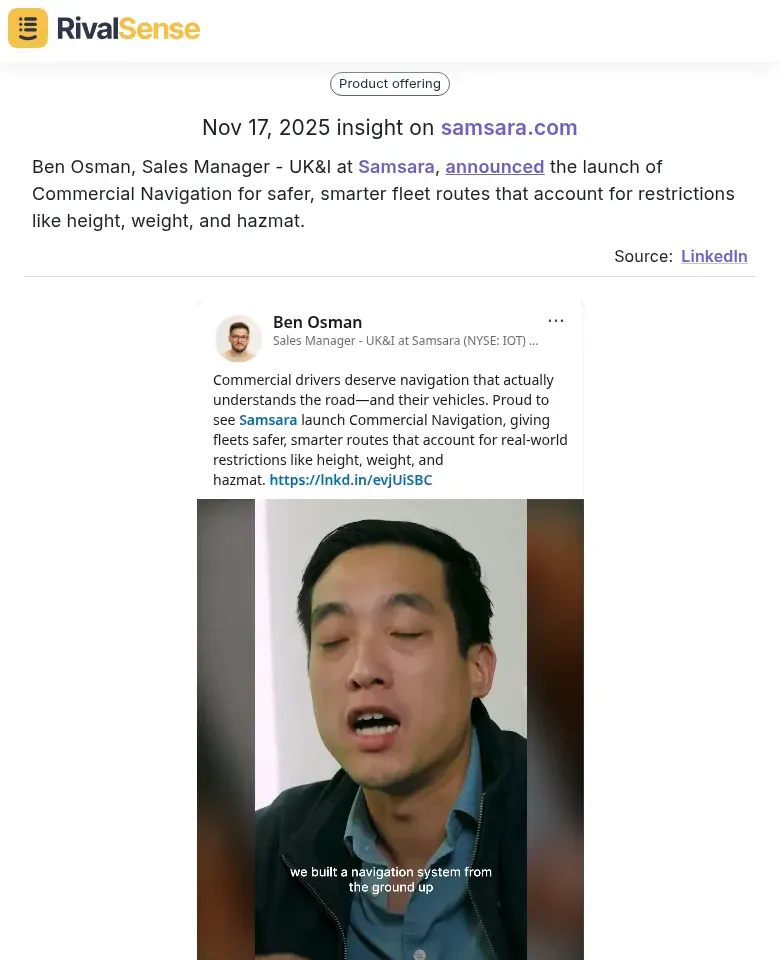Visit the LinkedIn source link

(714, 256)
